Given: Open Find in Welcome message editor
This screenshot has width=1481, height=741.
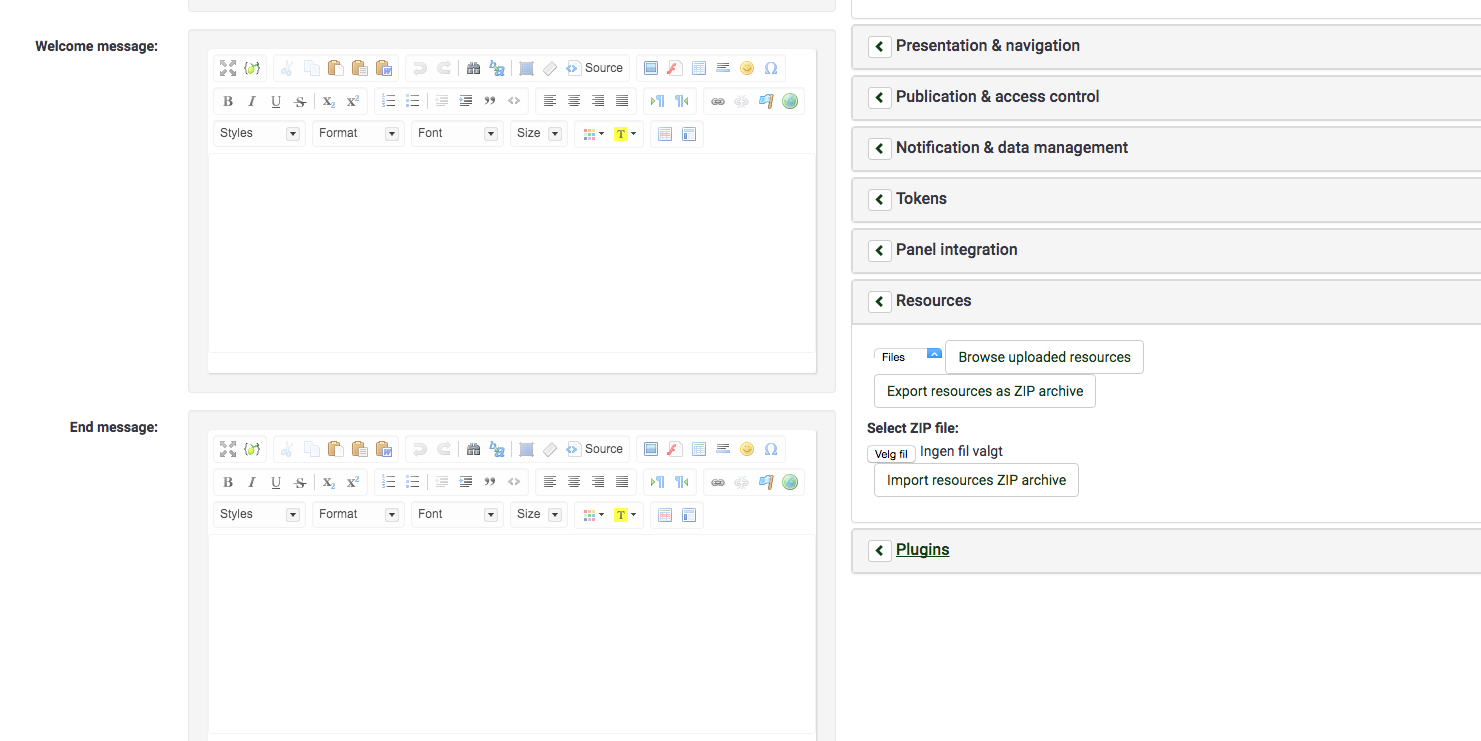Looking at the screenshot, I should pyautogui.click(x=473, y=68).
